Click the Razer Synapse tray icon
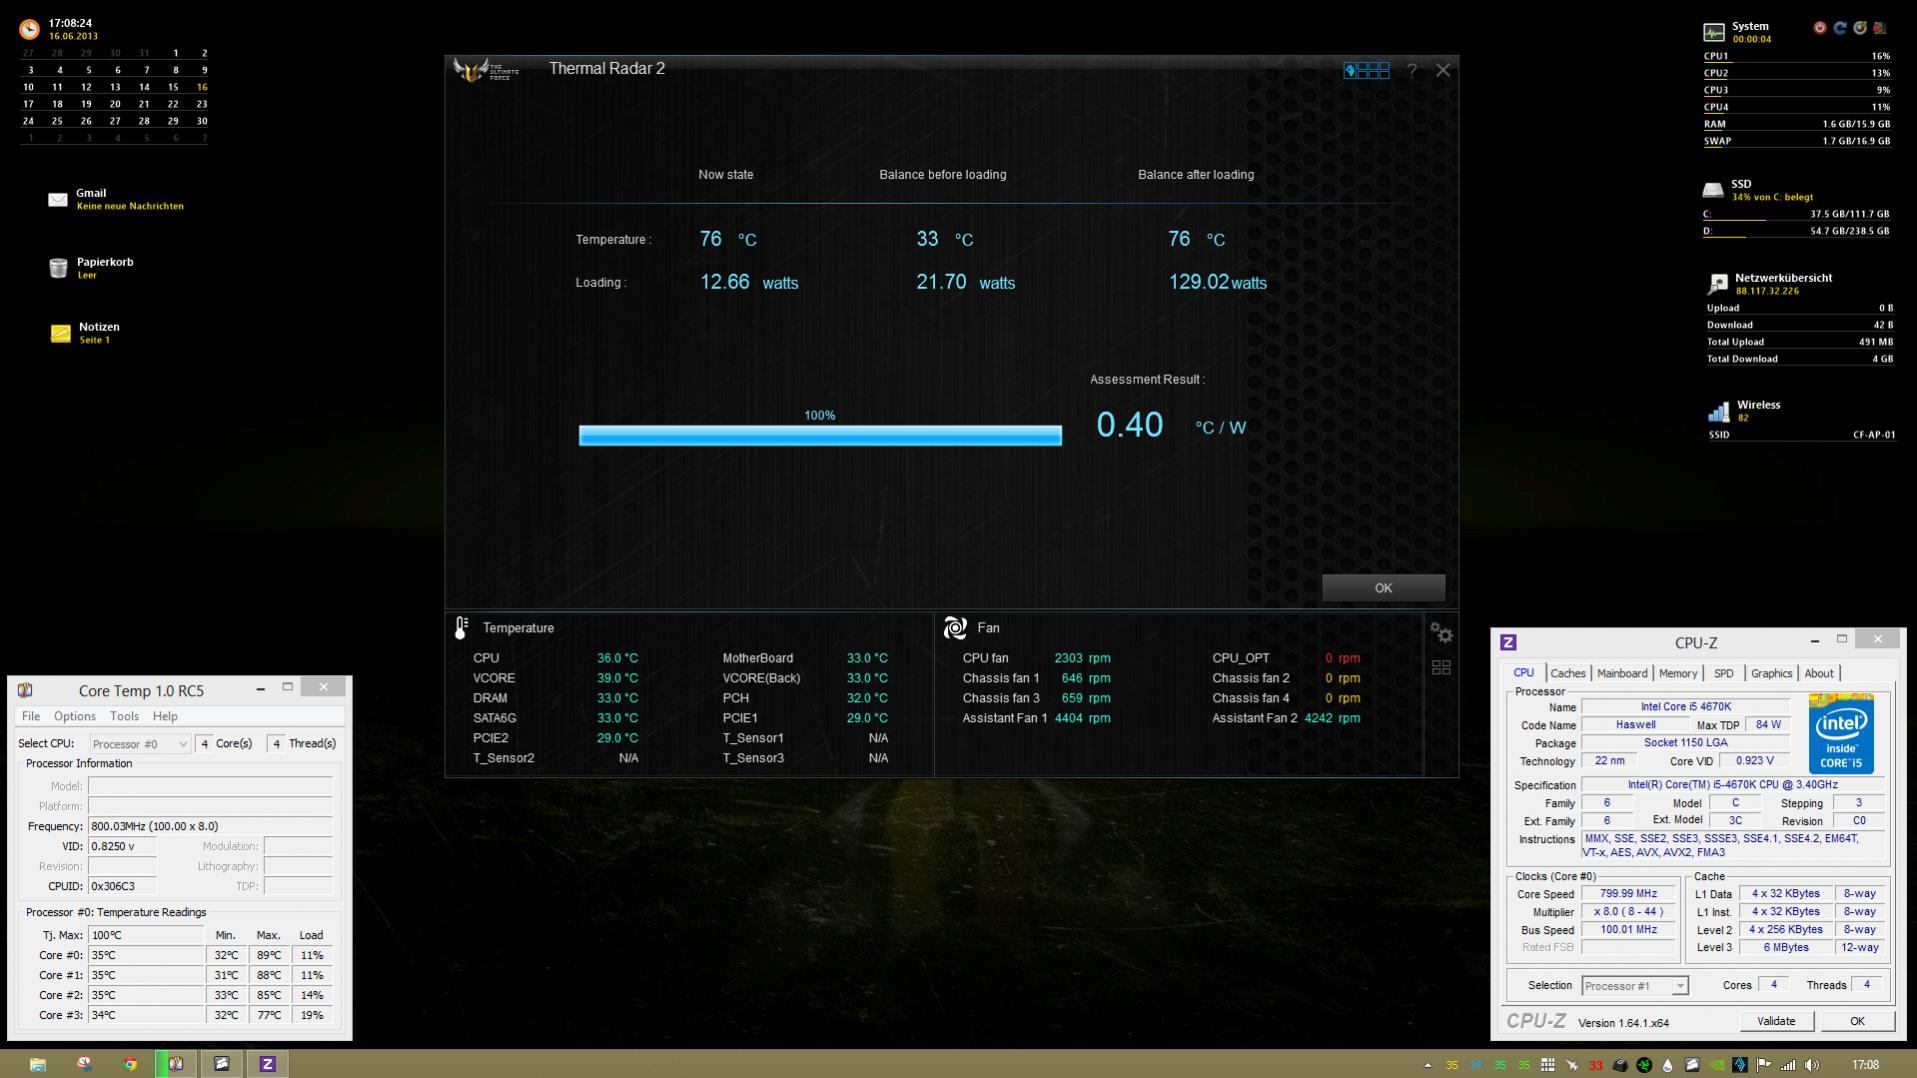Viewport: 1917px width, 1078px height. (1643, 1065)
